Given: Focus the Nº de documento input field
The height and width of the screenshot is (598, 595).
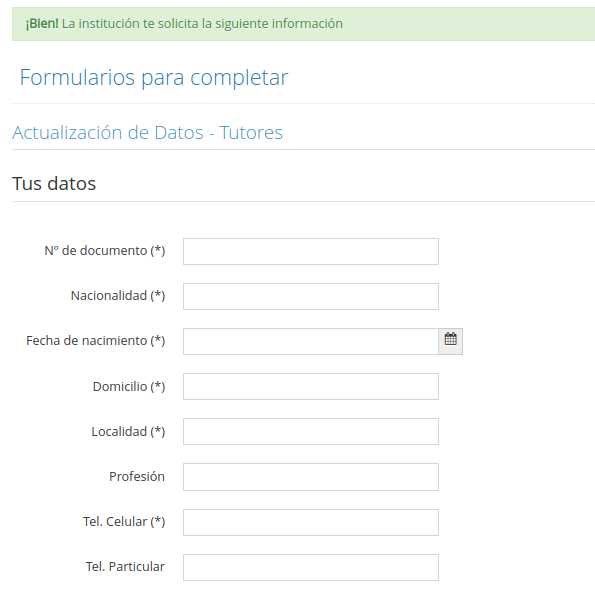Looking at the screenshot, I should 311,251.
